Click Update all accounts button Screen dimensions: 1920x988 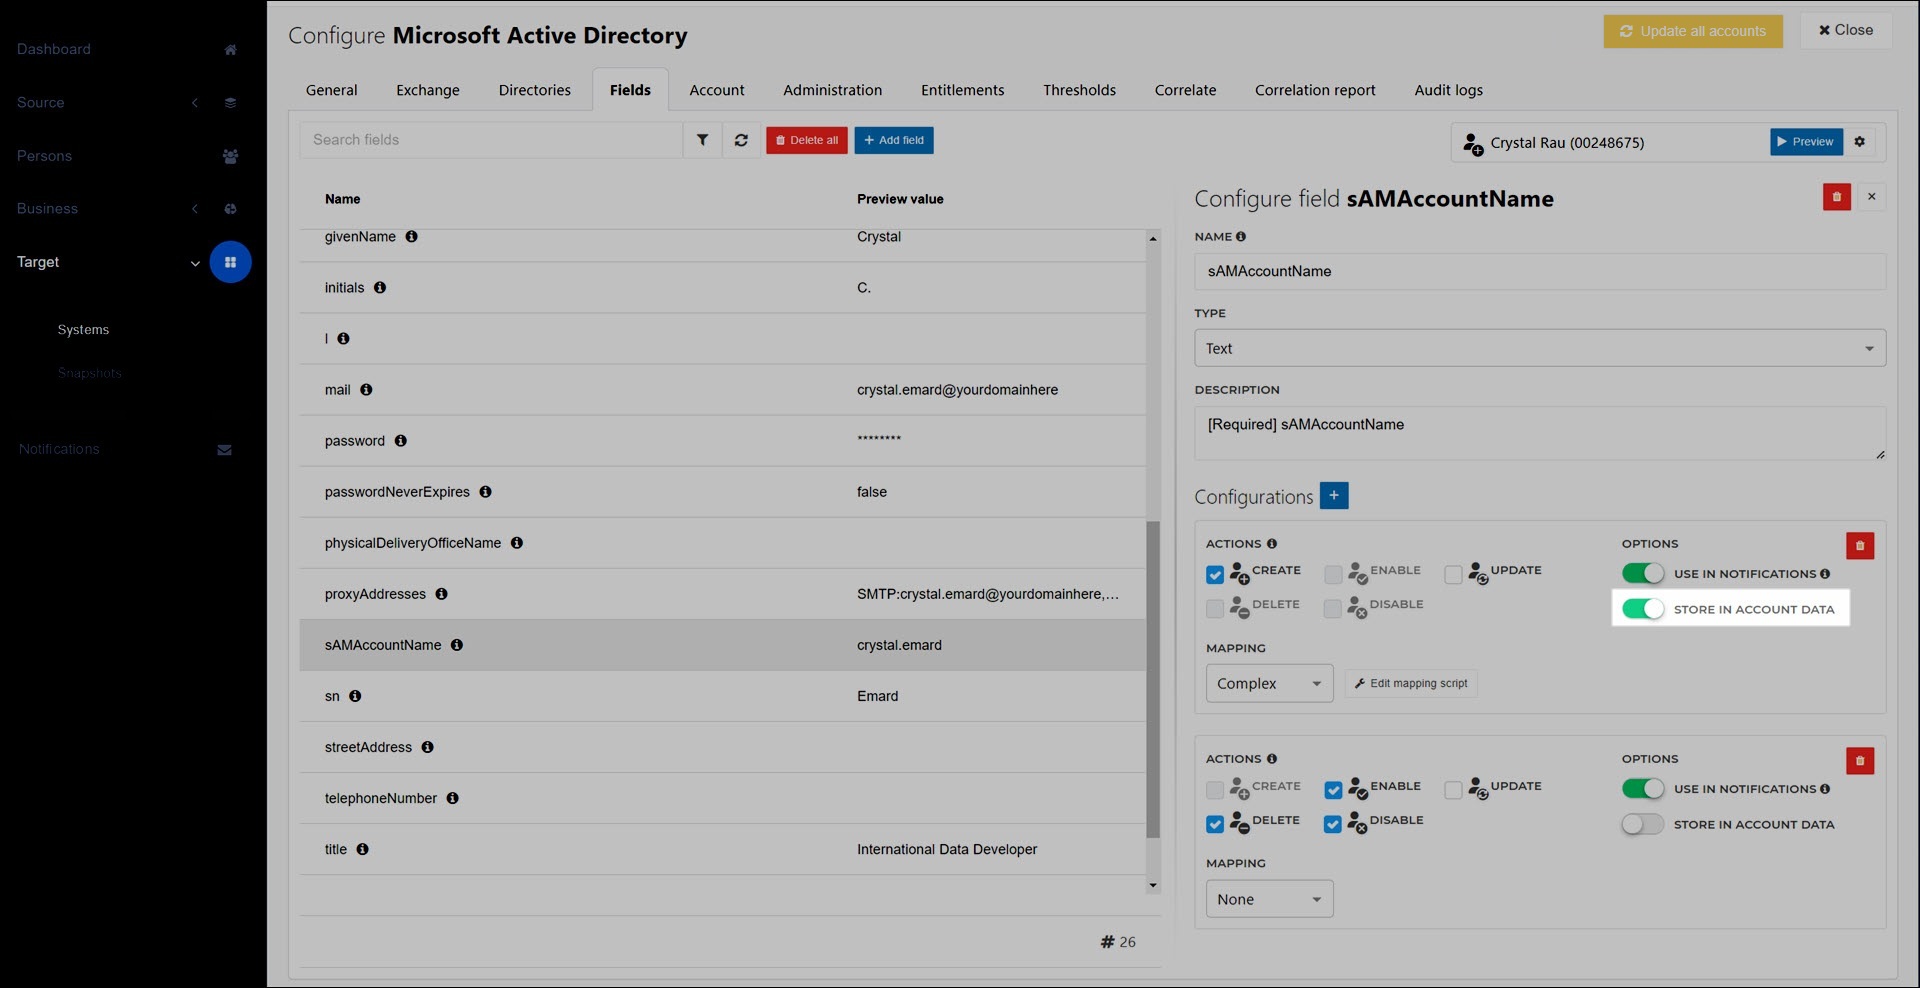pyautogui.click(x=1692, y=31)
